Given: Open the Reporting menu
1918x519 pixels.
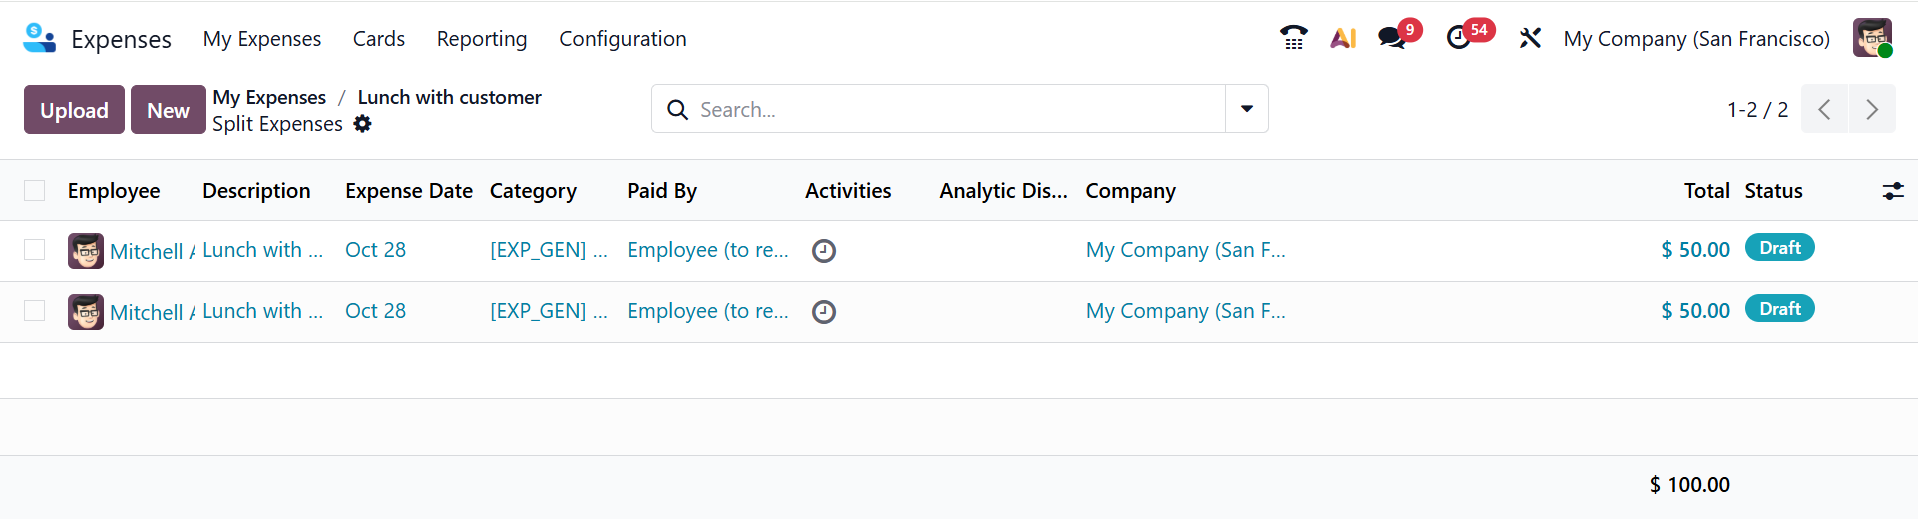Looking at the screenshot, I should 482,39.
